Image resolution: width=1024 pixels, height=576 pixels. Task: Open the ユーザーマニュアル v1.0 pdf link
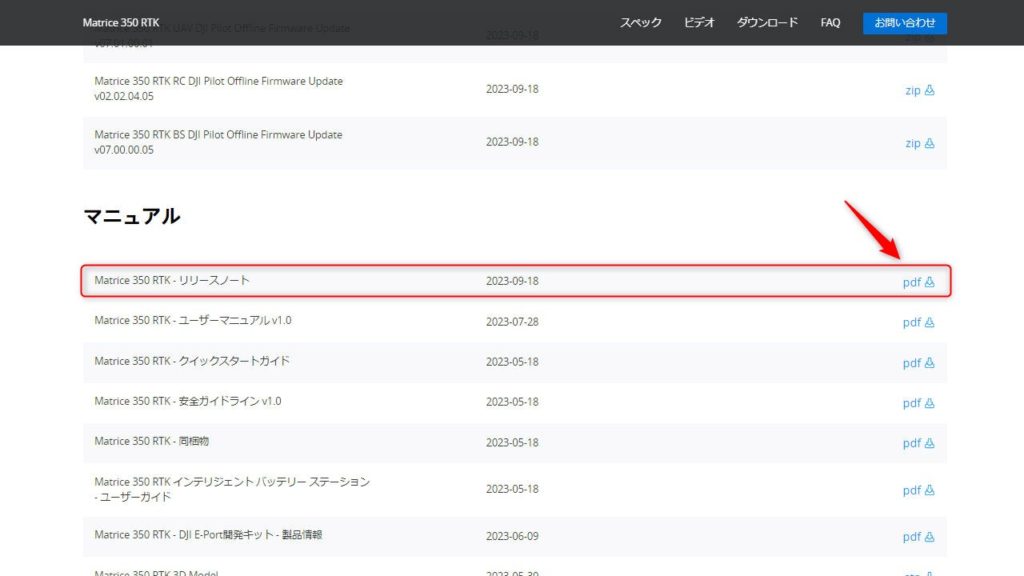(912, 322)
